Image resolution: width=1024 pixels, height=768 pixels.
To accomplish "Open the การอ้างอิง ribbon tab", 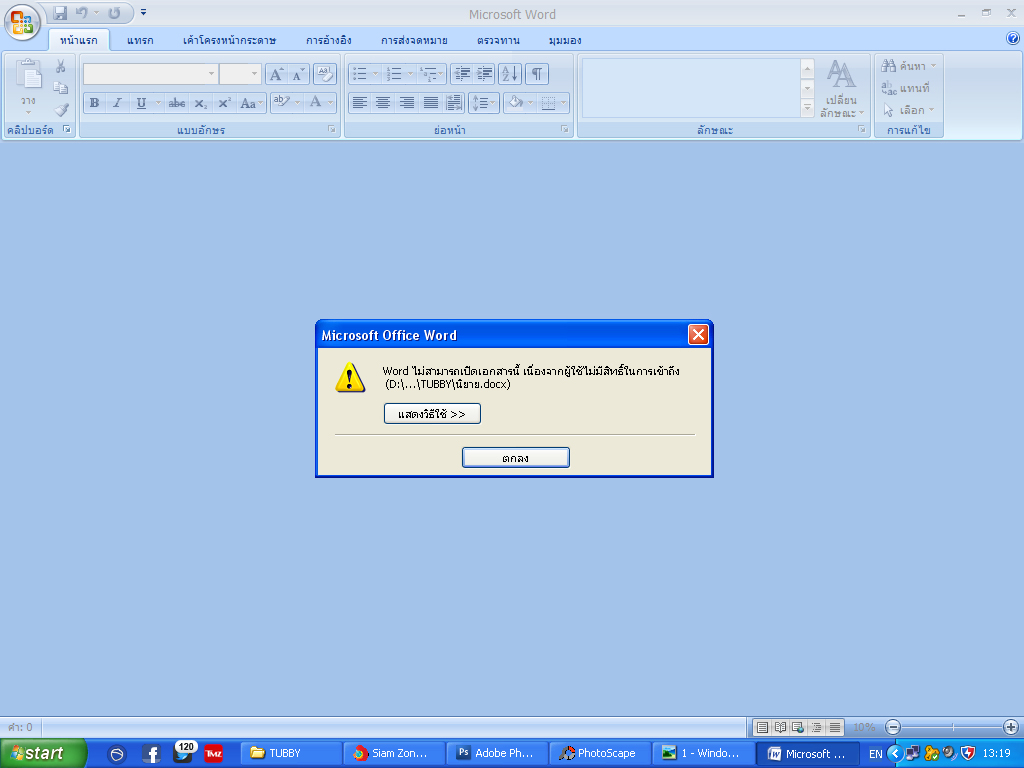I will (x=328, y=40).
